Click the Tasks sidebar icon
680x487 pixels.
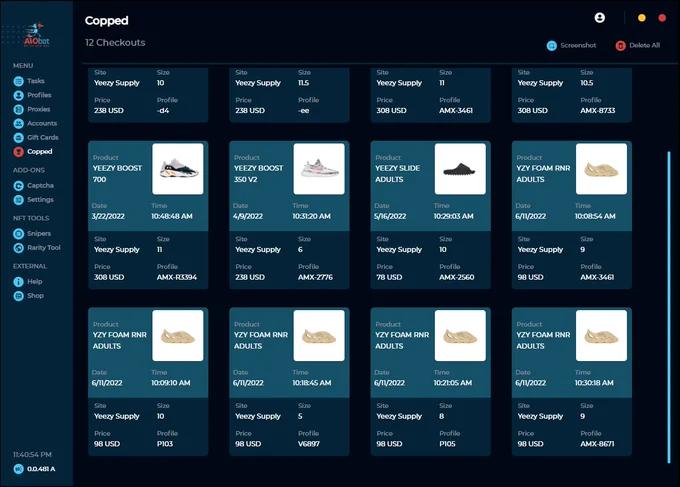tap(18, 81)
